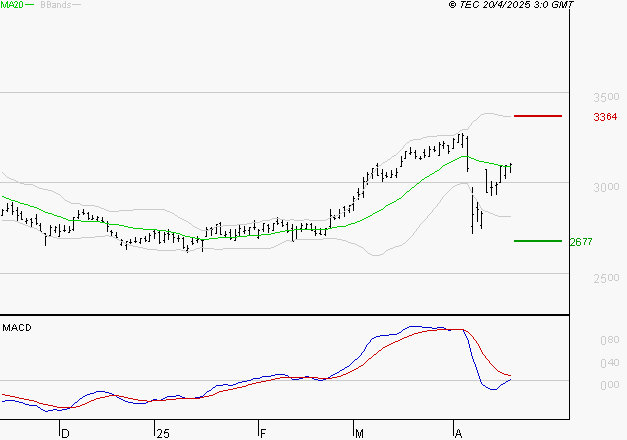Click the 3000 price axis label
627x440 pixels.
(606, 187)
